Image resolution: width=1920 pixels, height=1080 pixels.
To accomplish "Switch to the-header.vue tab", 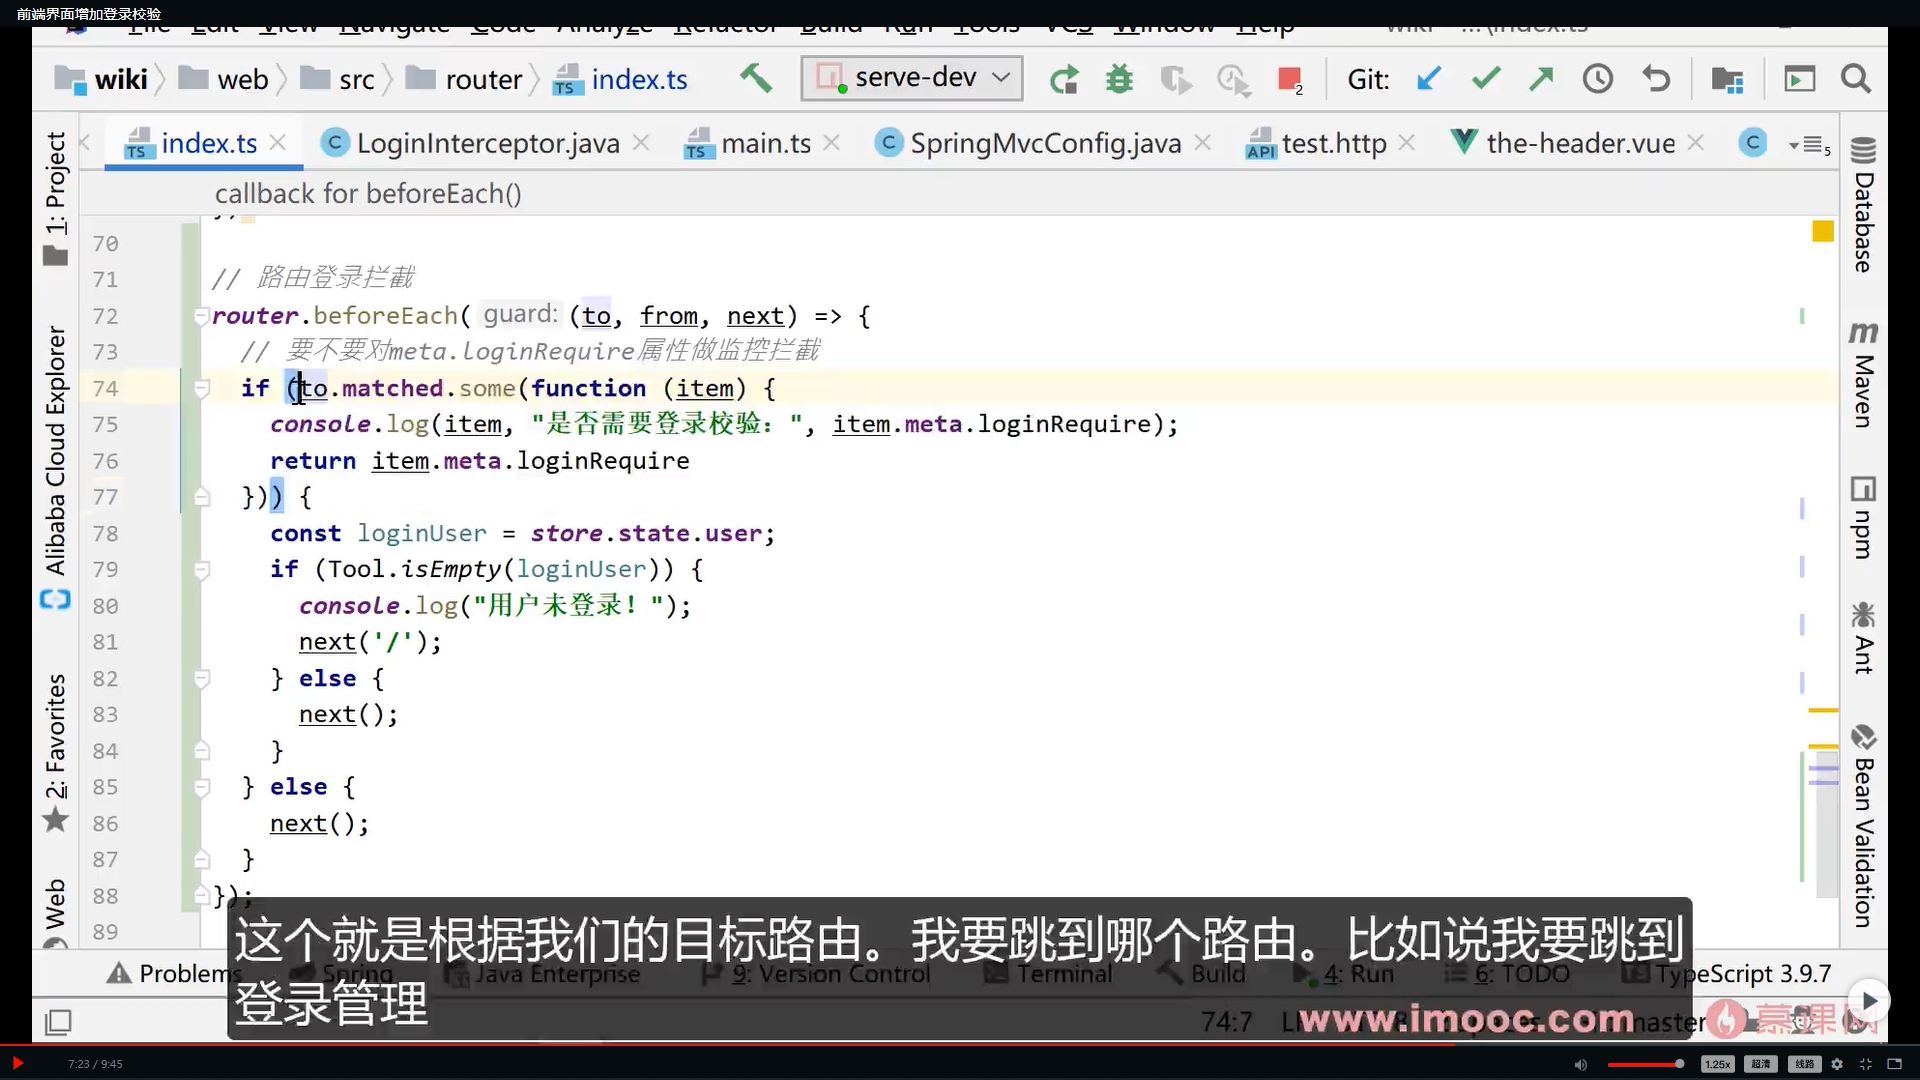I will tap(1579, 144).
